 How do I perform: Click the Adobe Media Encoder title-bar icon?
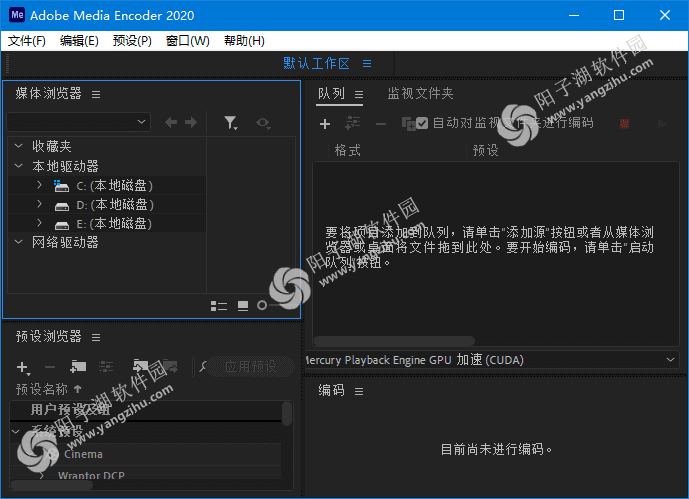[17, 15]
